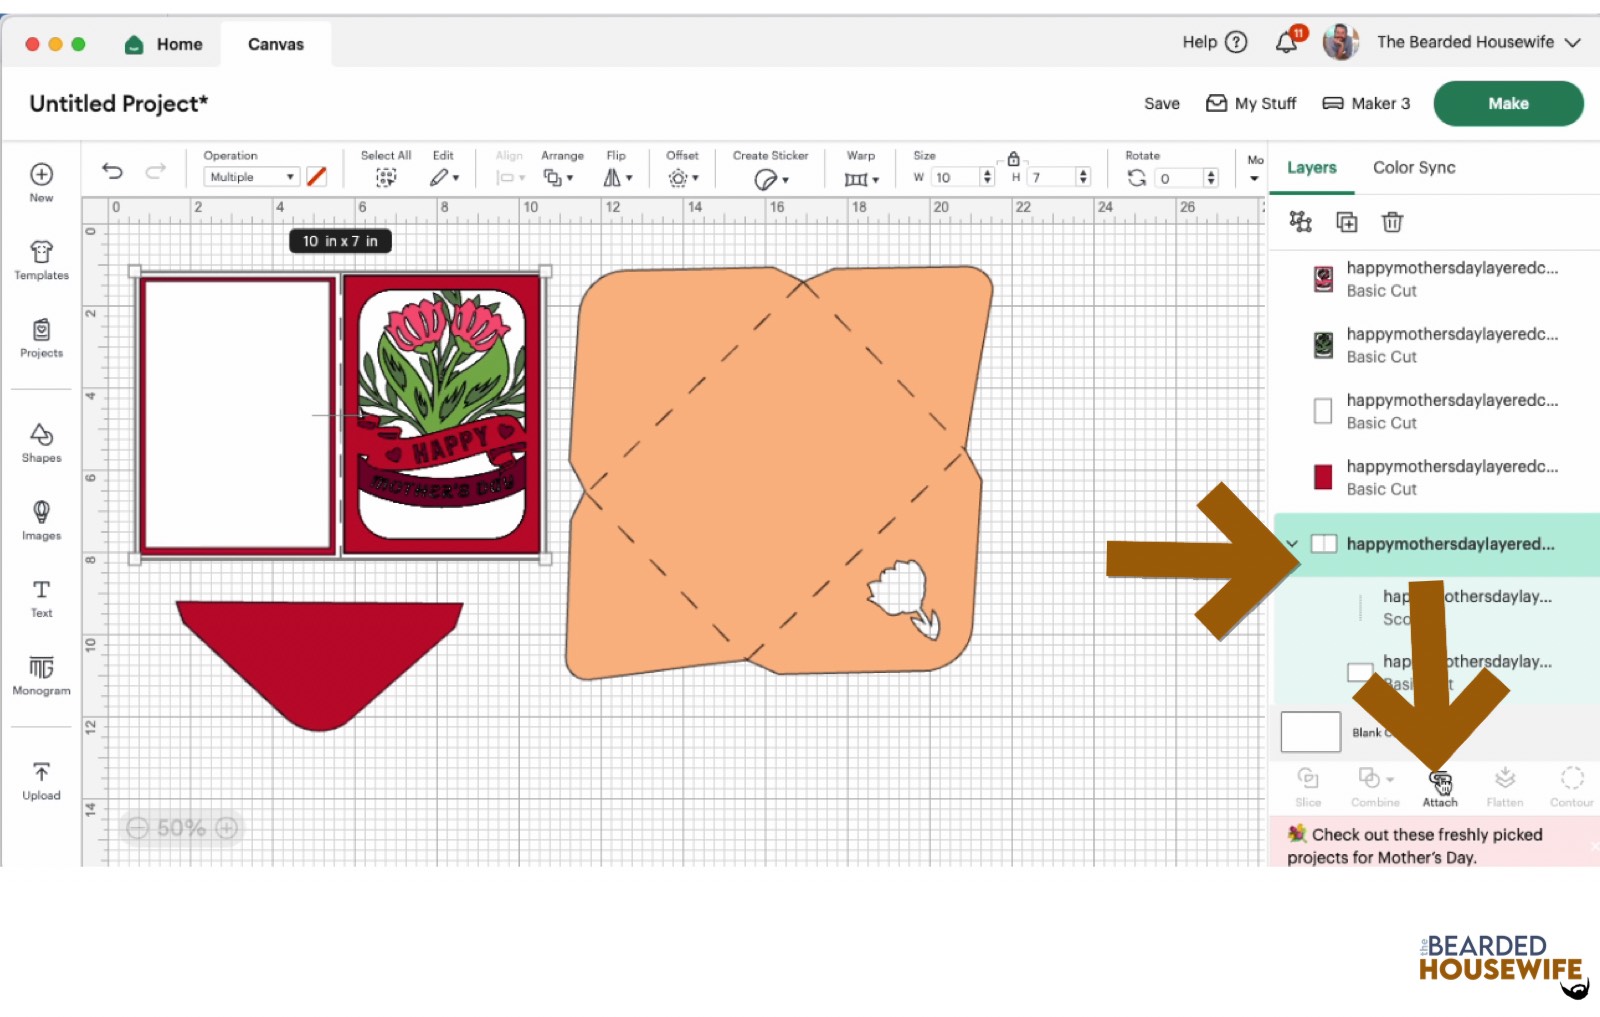This screenshot has width=1600, height=1017.
Task: Select the Monogram tool
Action: point(41,675)
